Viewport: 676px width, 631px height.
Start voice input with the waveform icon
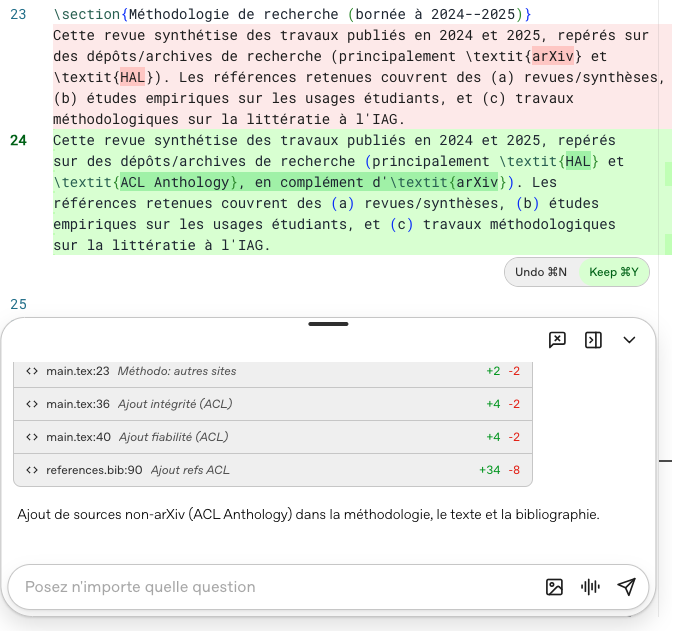pyautogui.click(x=590, y=587)
